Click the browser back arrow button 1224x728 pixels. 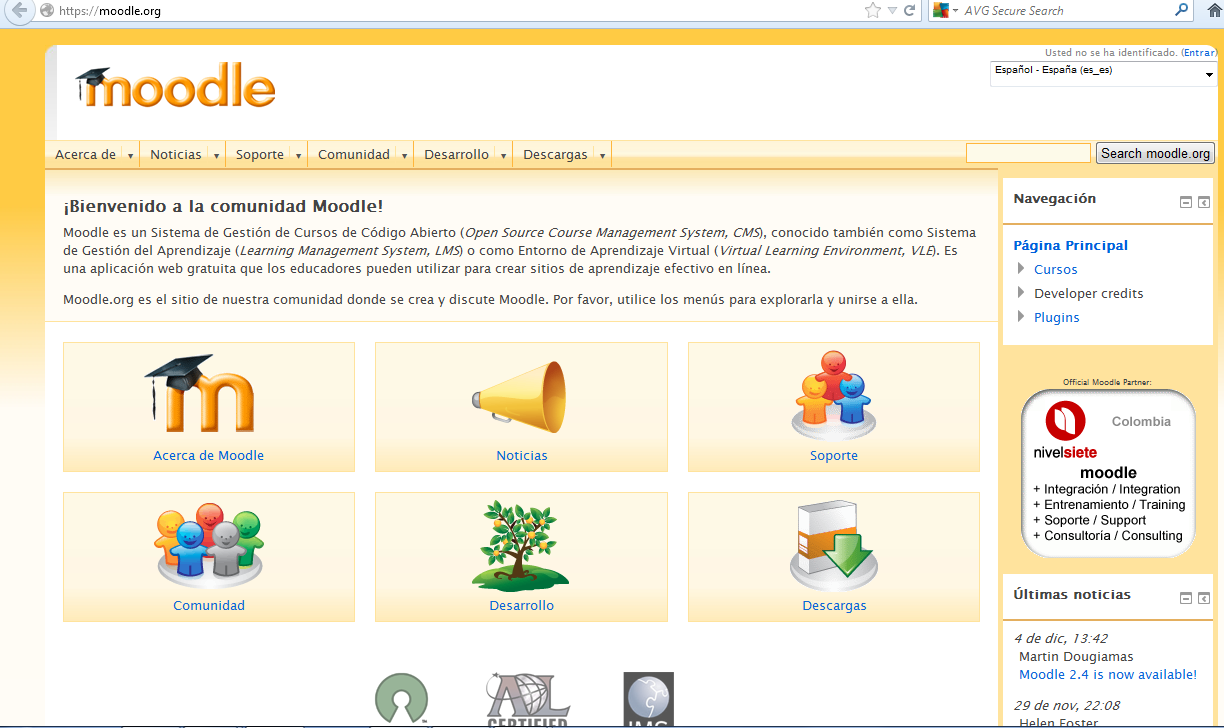(19, 11)
